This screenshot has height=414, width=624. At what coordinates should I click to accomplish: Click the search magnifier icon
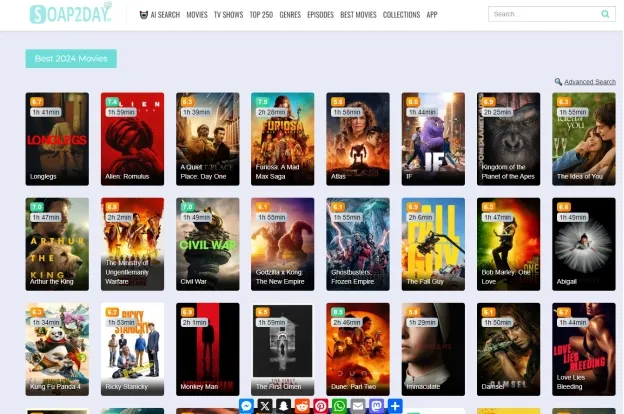[605, 14]
